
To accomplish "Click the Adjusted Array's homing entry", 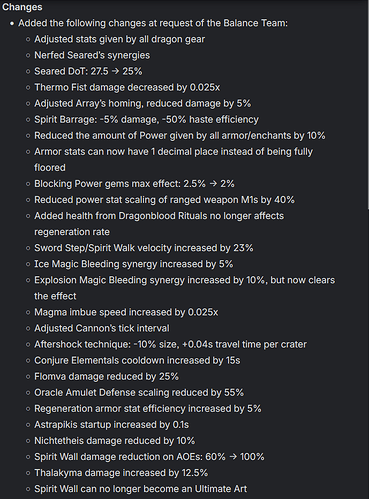I will point(142,103).
